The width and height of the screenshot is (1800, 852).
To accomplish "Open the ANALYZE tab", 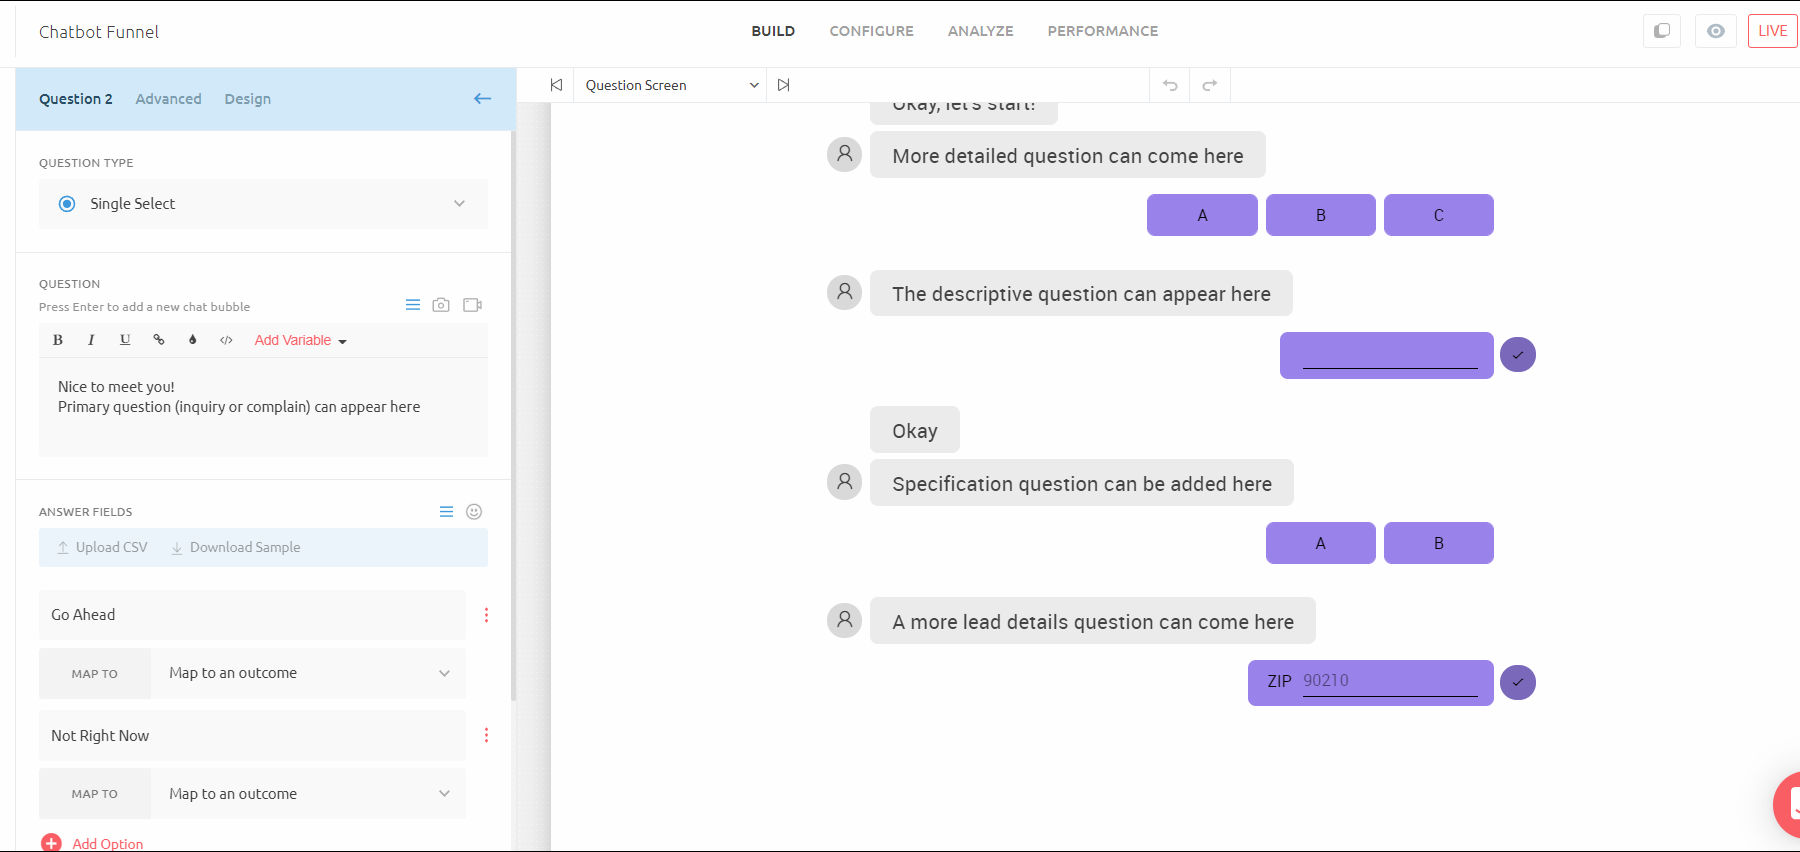I will click(980, 31).
